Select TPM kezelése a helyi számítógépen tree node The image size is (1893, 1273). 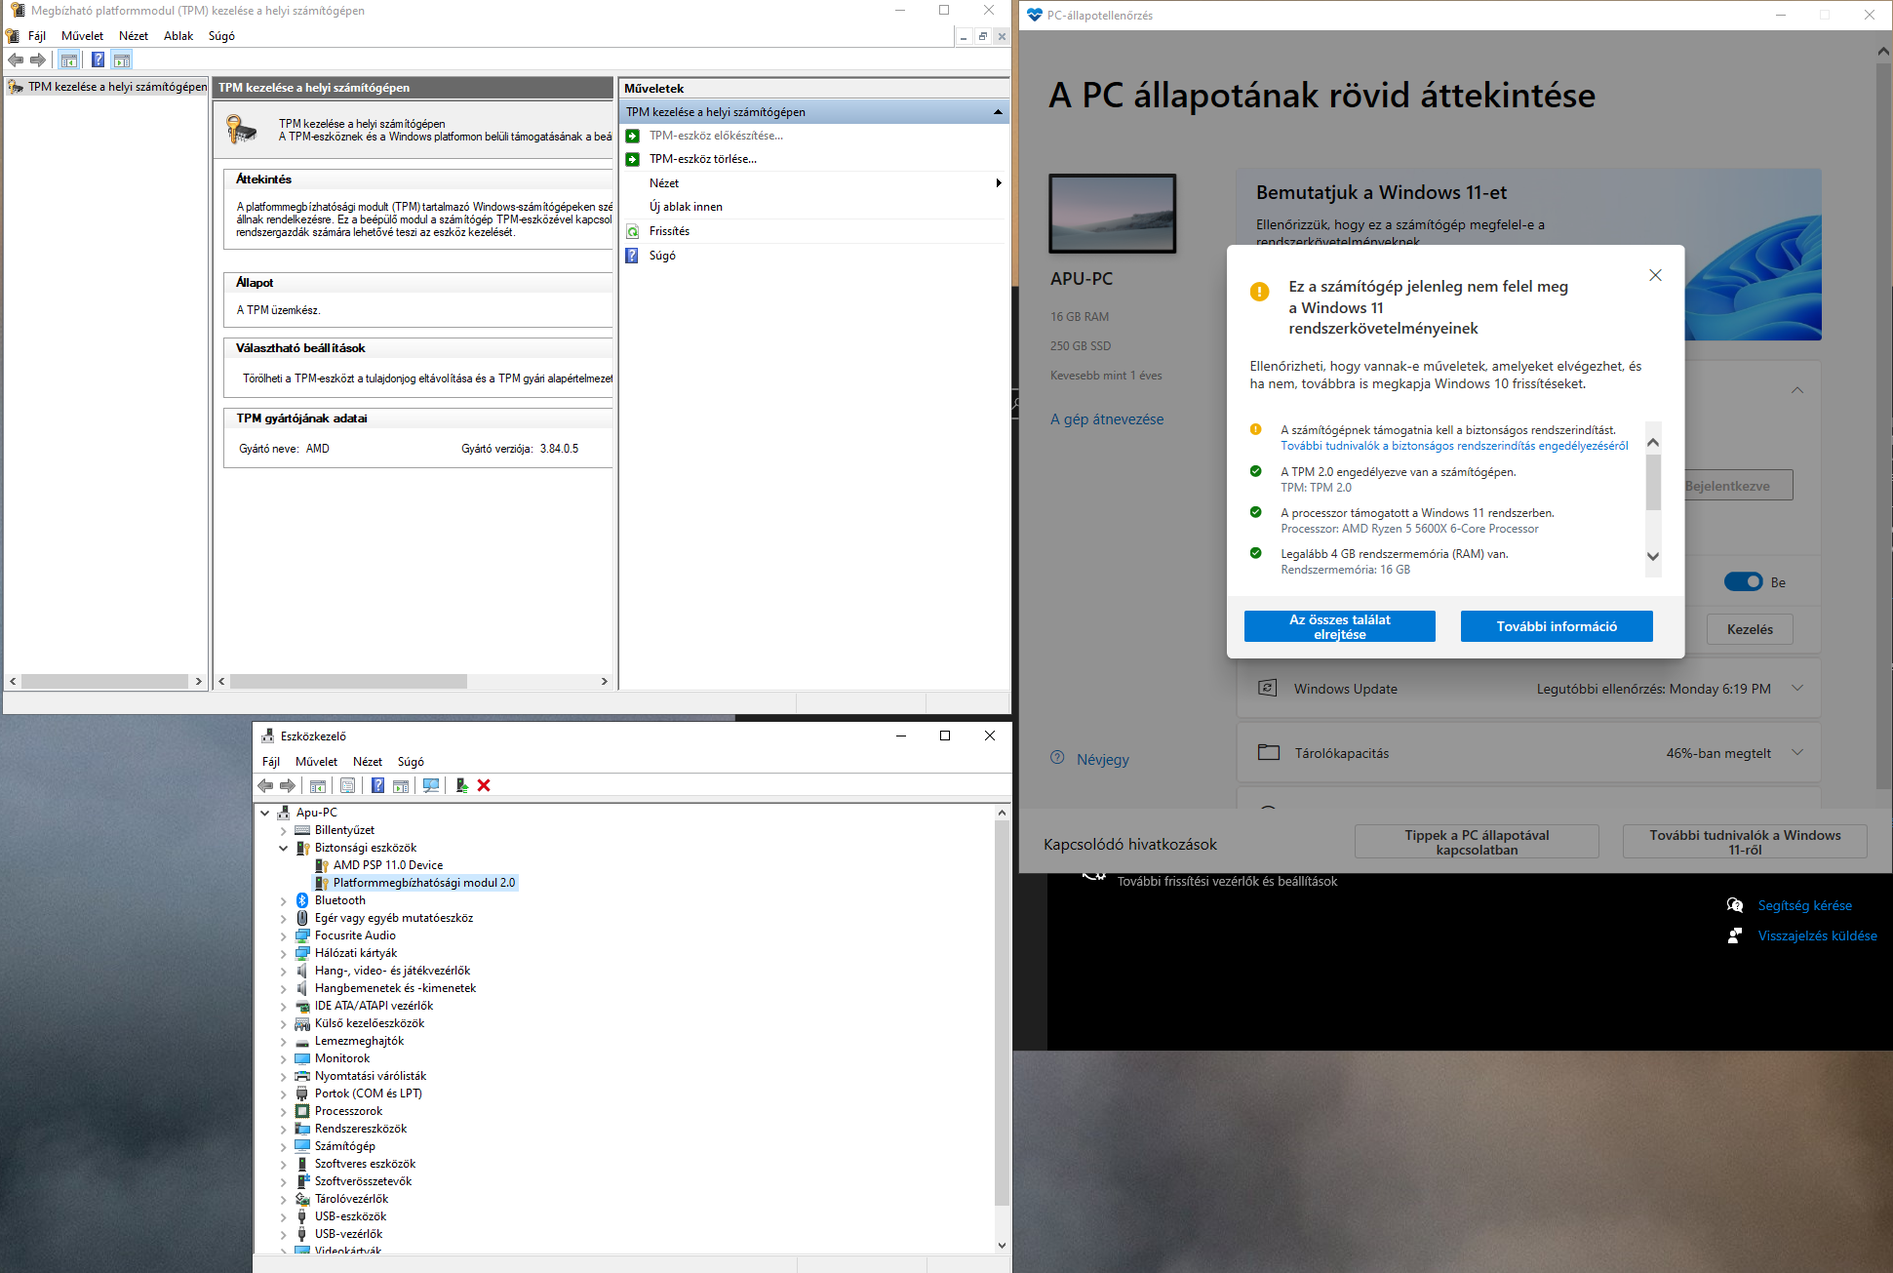click(117, 87)
